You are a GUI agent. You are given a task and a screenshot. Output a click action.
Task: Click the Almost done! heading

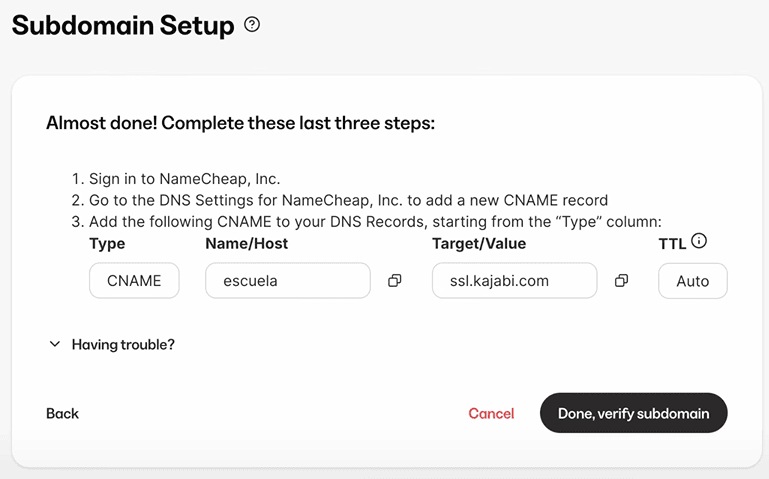point(240,123)
